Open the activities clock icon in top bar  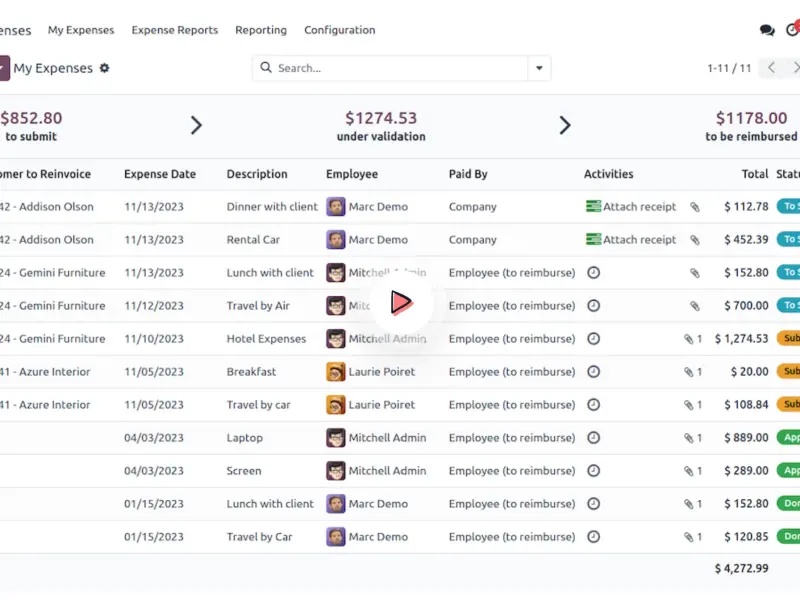[x=792, y=30]
